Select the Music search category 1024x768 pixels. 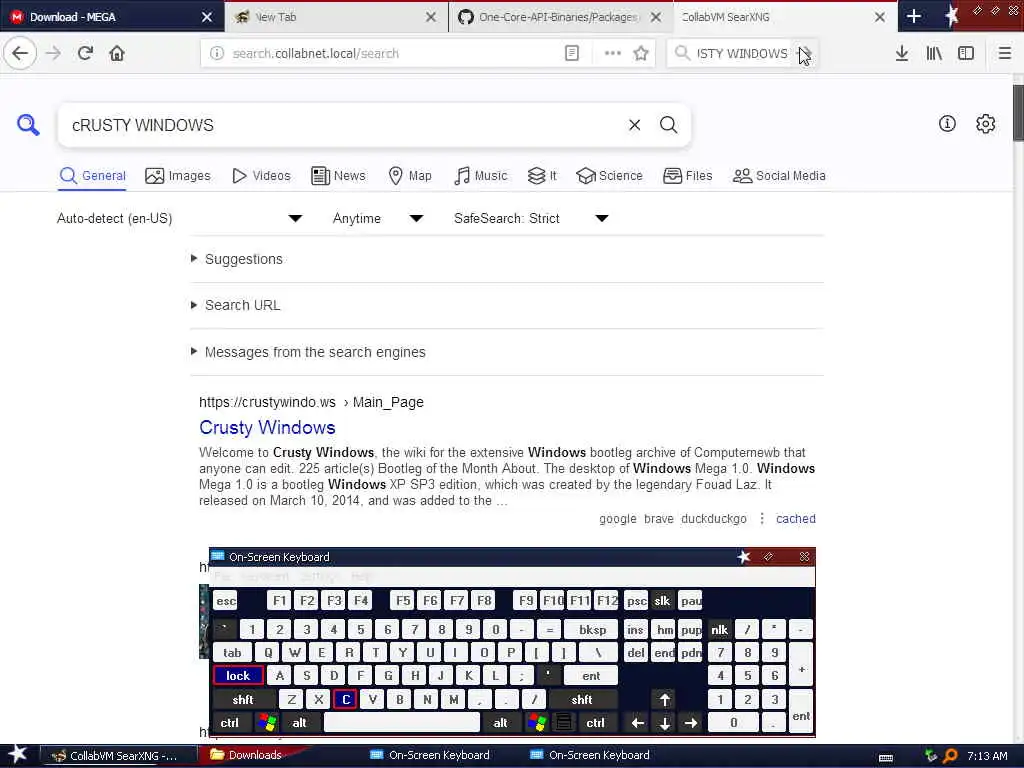coord(481,176)
